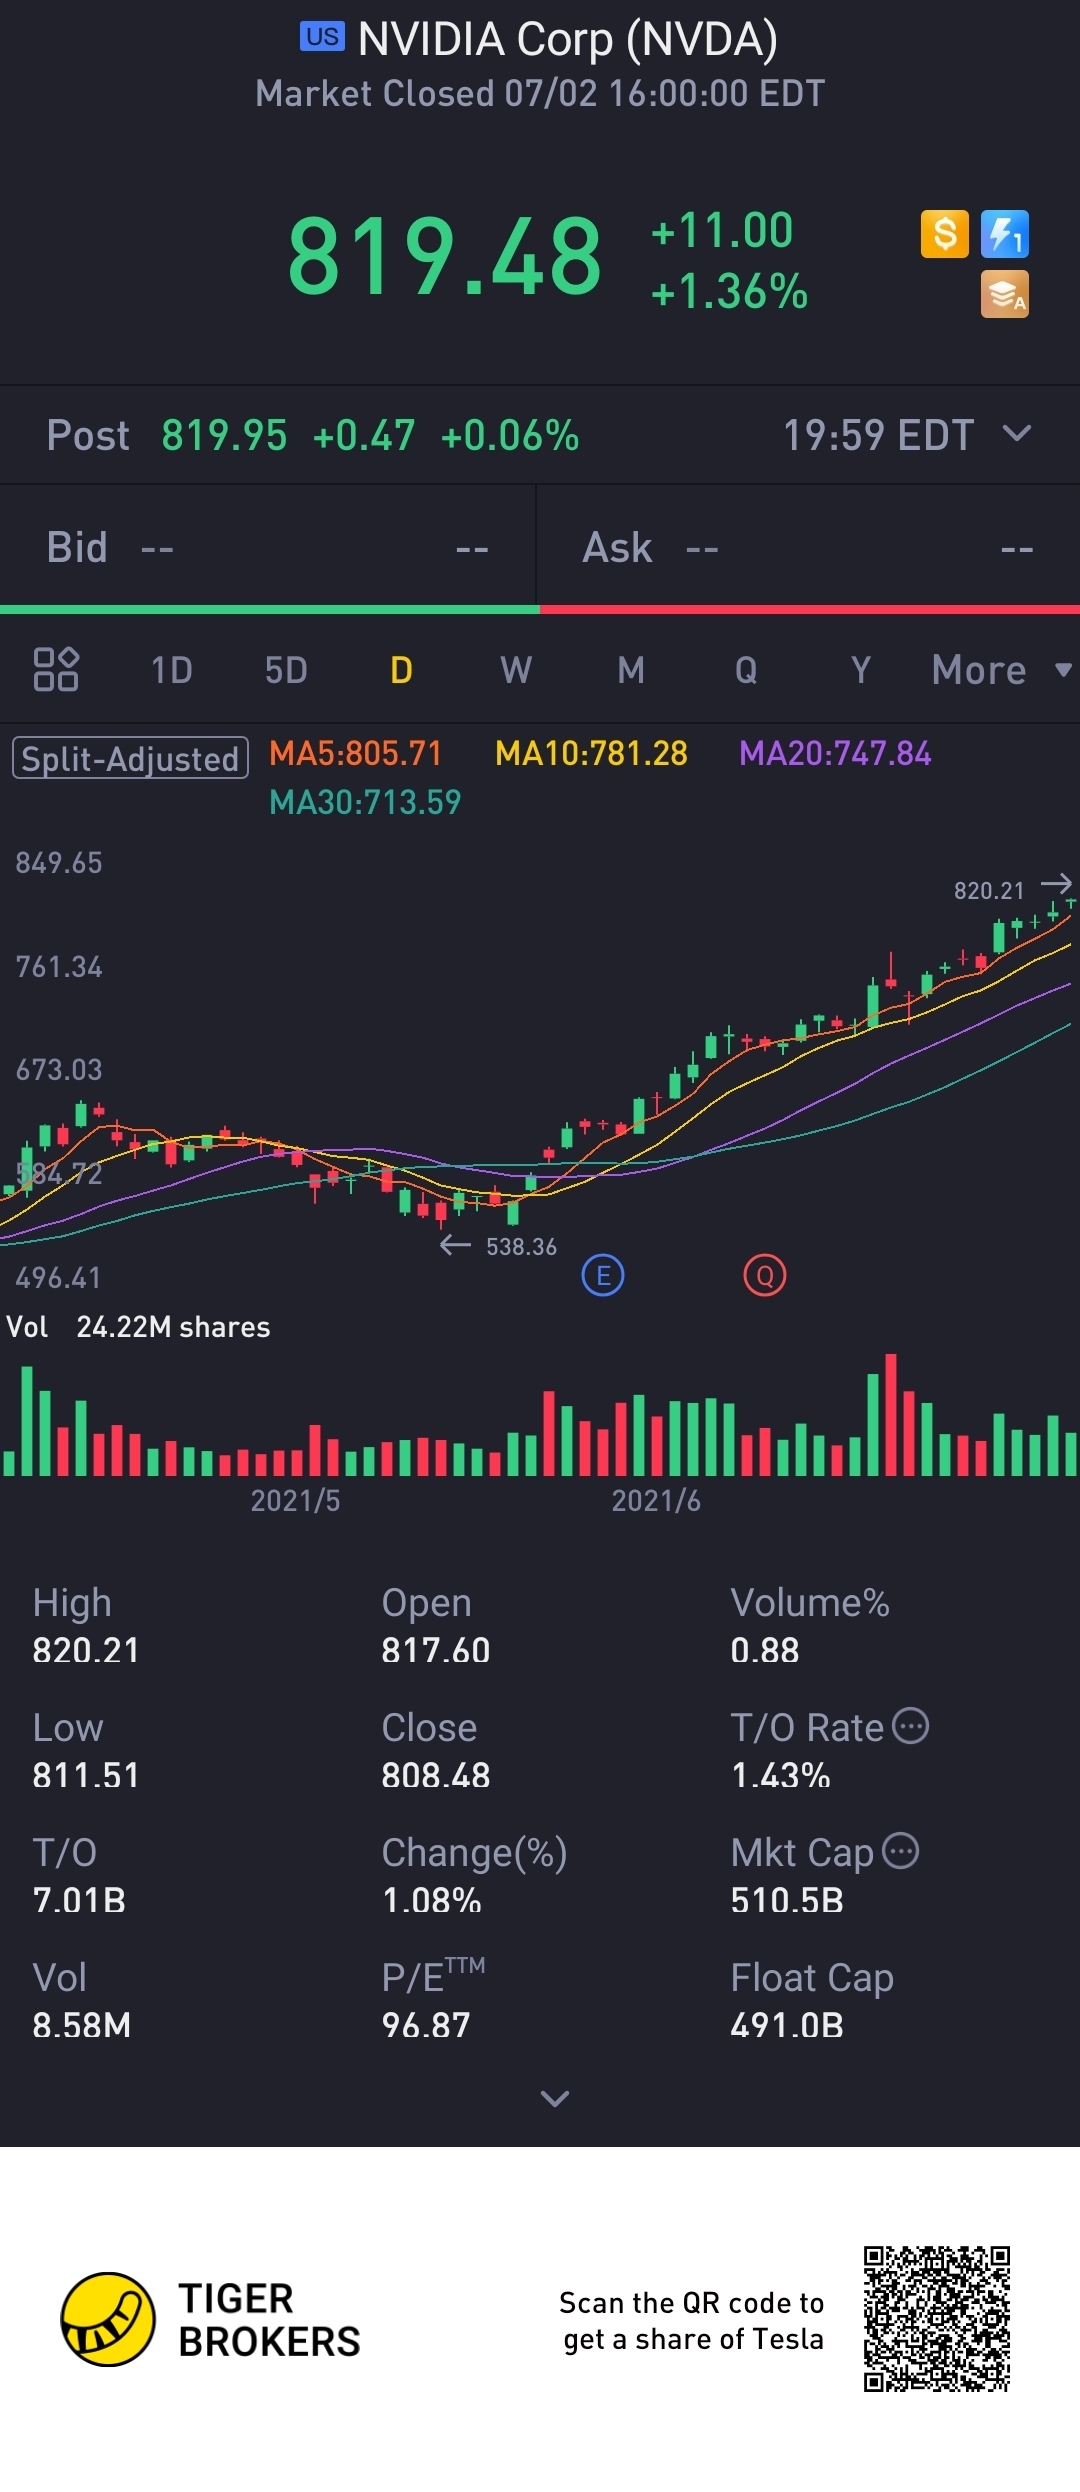Tap the Low value 811.51
The width and height of the screenshot is (1080, 2492).
tap(86, 1775)
